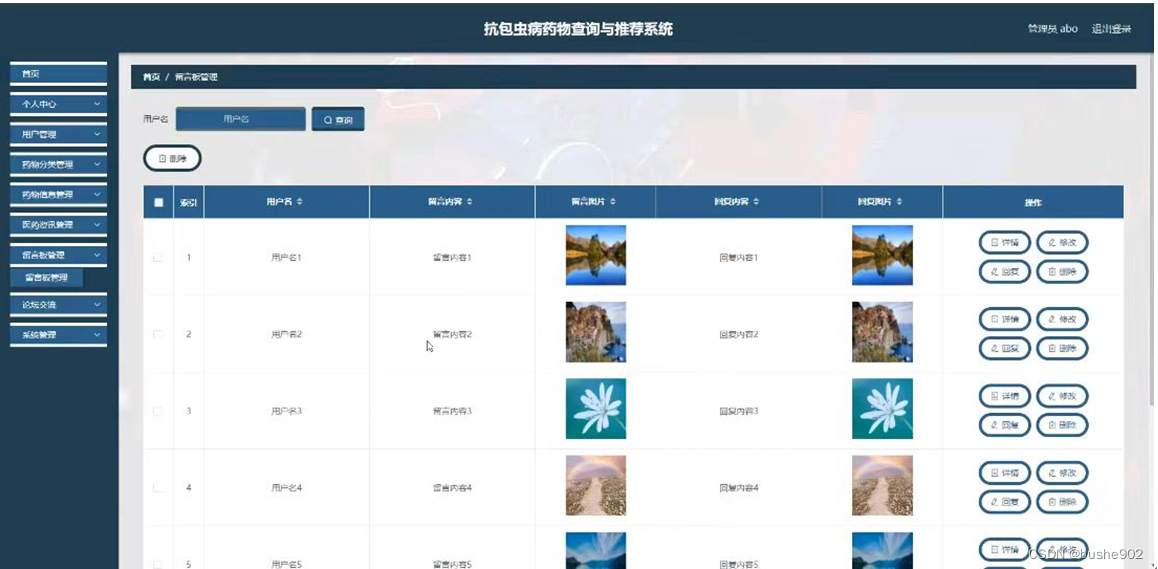1158x569 pixels.
Task: Click 首页 in the breadcrumb
Action: [x=151, y=77]
